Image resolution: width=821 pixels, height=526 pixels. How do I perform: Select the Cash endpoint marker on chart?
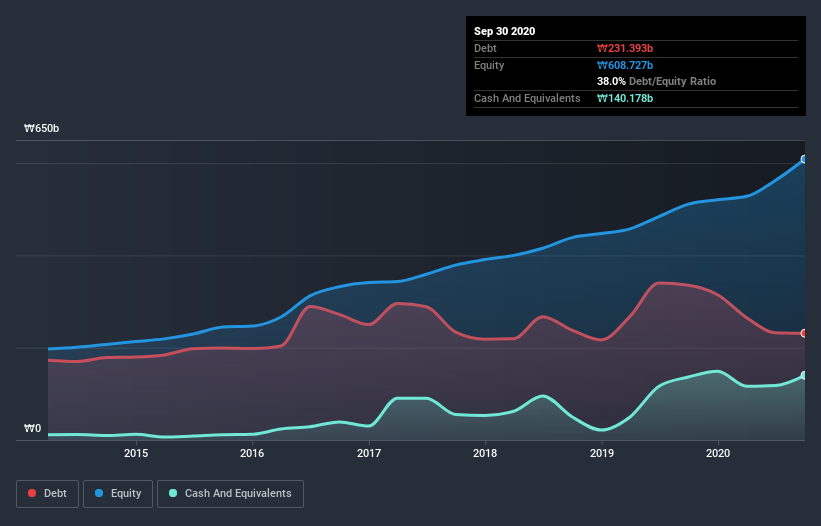pyautogui.click(x=804, y=375)
